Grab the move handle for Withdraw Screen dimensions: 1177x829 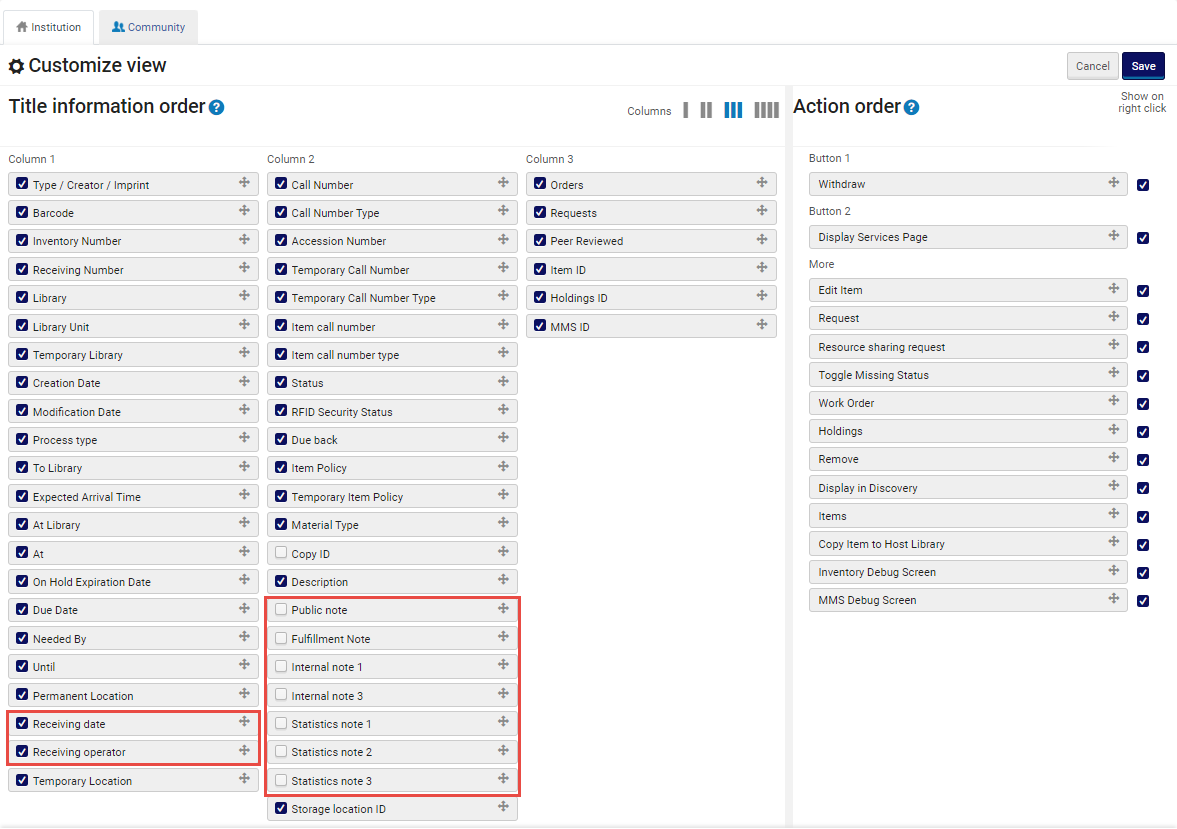[1114, 182]
